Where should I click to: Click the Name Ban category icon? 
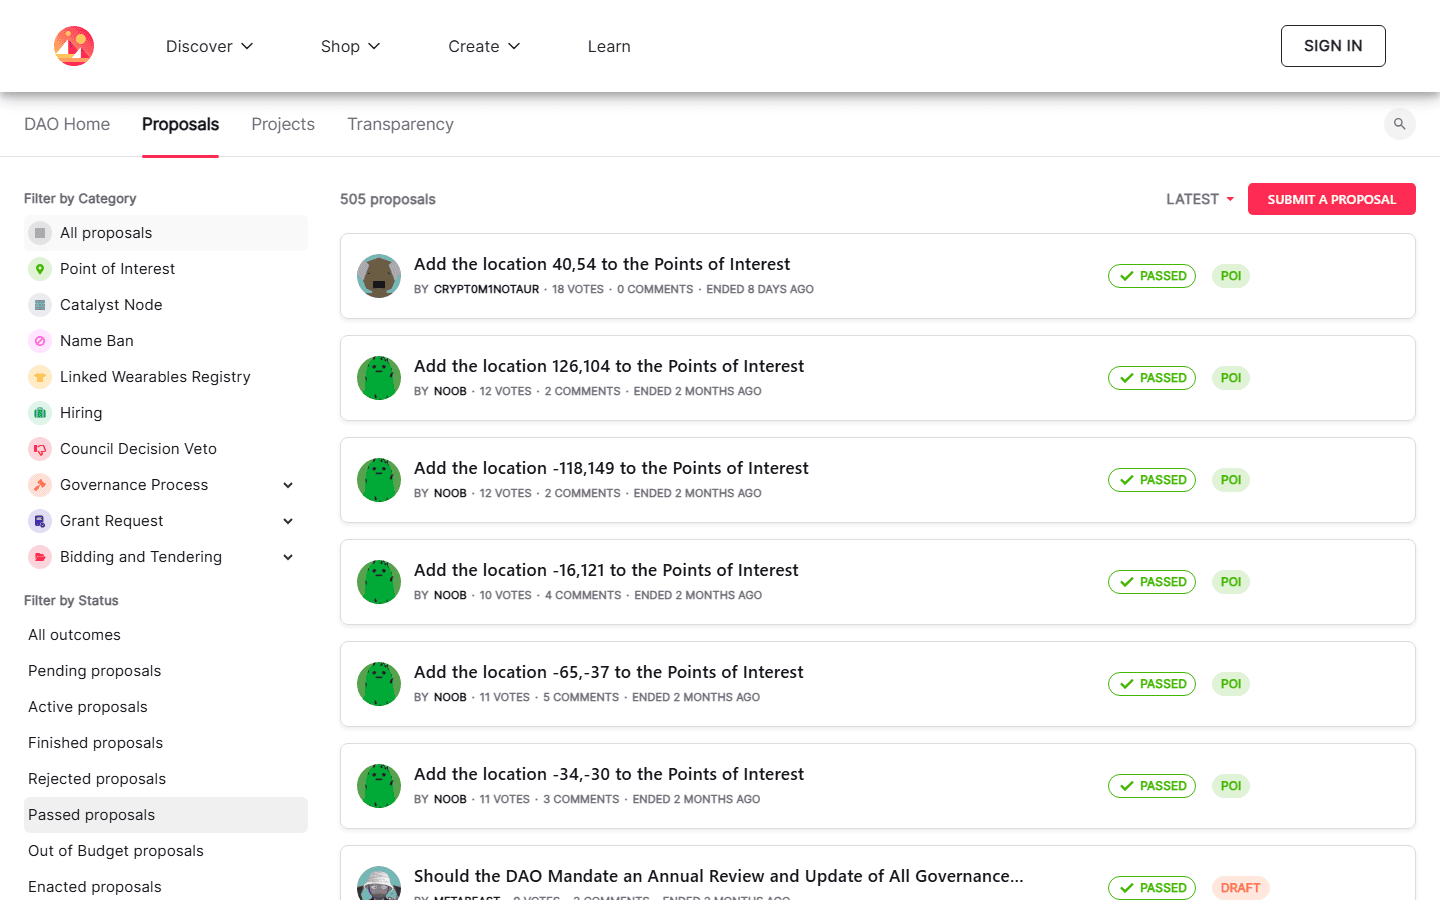[40, 341]
